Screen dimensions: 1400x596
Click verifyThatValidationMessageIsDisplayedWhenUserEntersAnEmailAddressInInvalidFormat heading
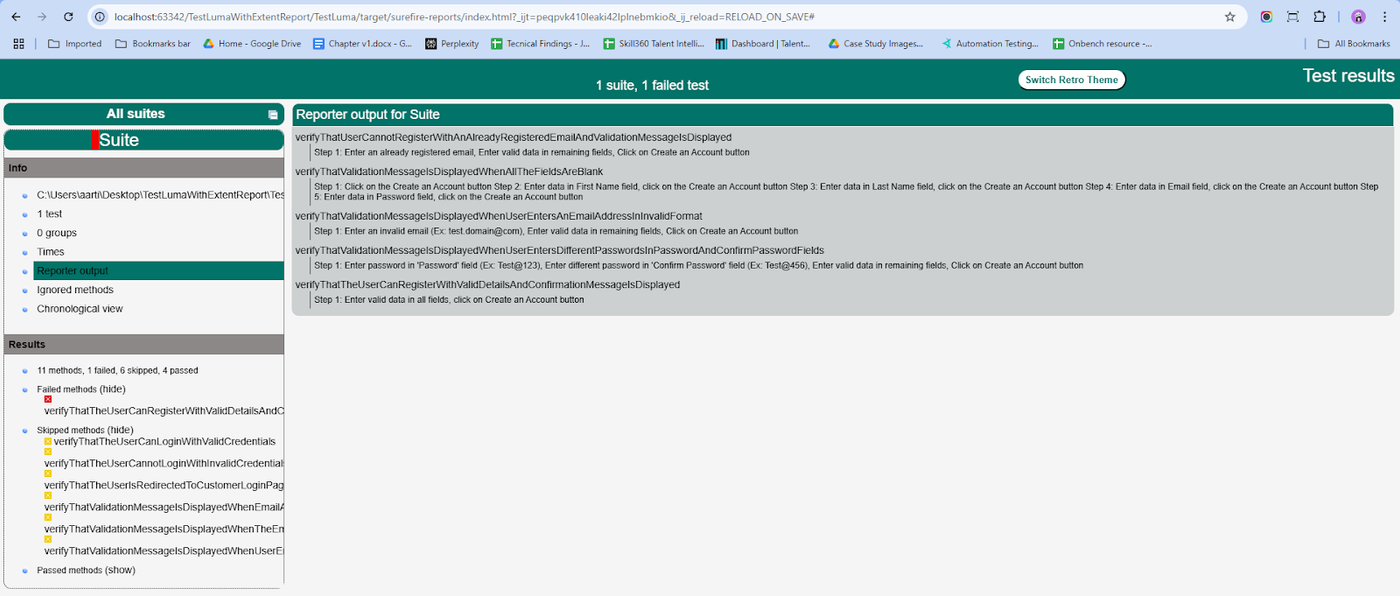tap(499, 216)
